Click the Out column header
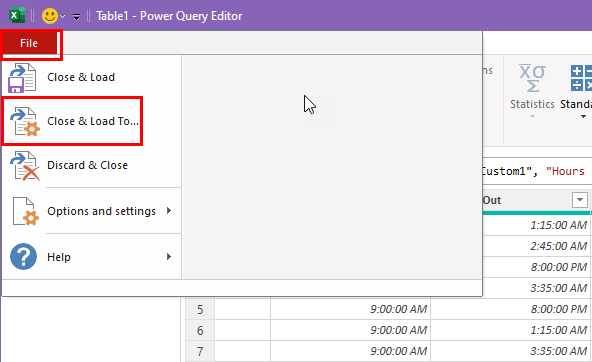Image resolution: width=592 pixels, height=362 pixels. point(535,200)
